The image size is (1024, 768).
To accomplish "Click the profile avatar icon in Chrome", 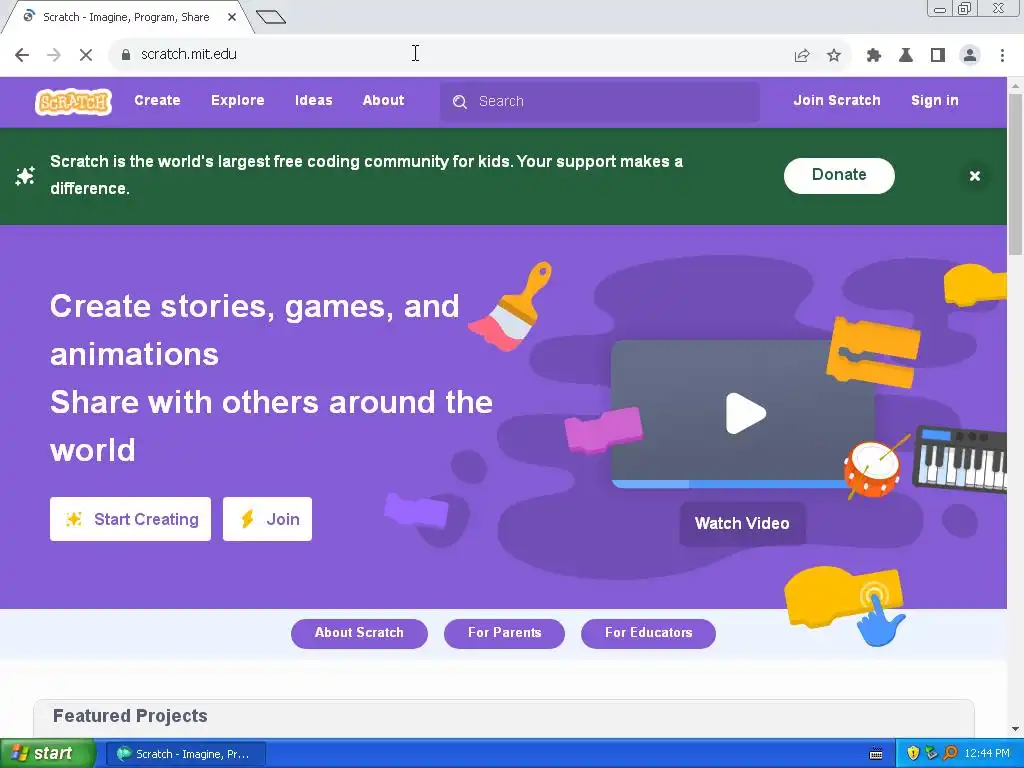I will point(970,56).
